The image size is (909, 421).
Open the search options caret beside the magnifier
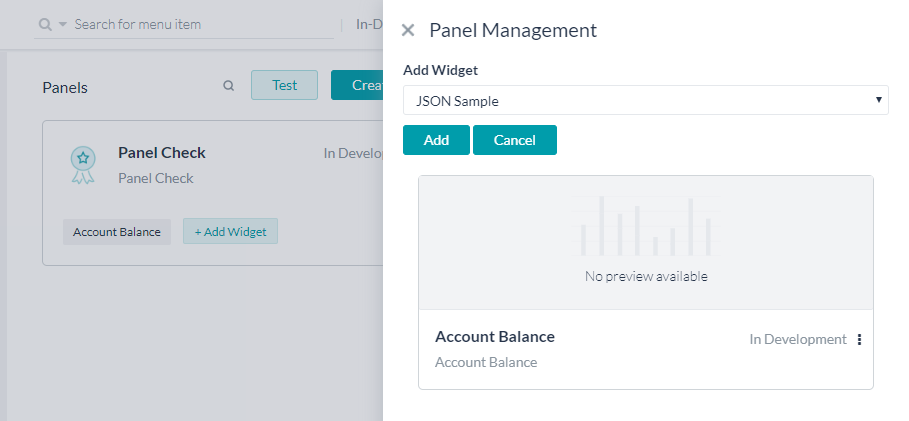pos(63,24)
